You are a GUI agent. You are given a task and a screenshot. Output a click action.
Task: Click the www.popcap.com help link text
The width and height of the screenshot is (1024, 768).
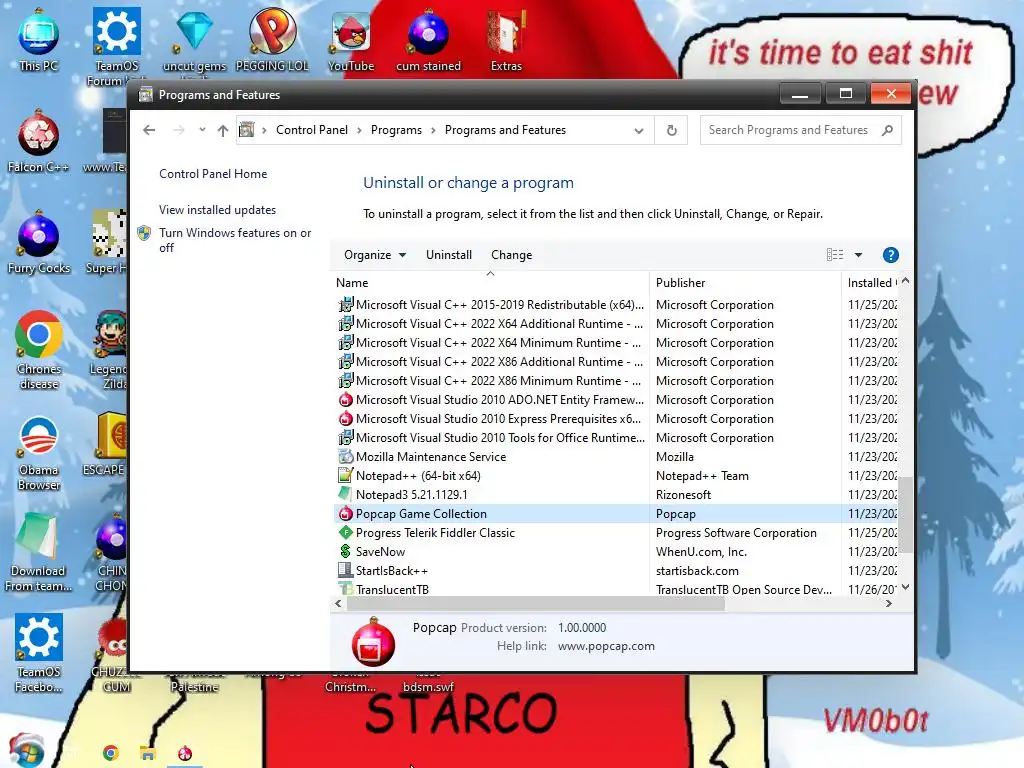pos(606,646)
